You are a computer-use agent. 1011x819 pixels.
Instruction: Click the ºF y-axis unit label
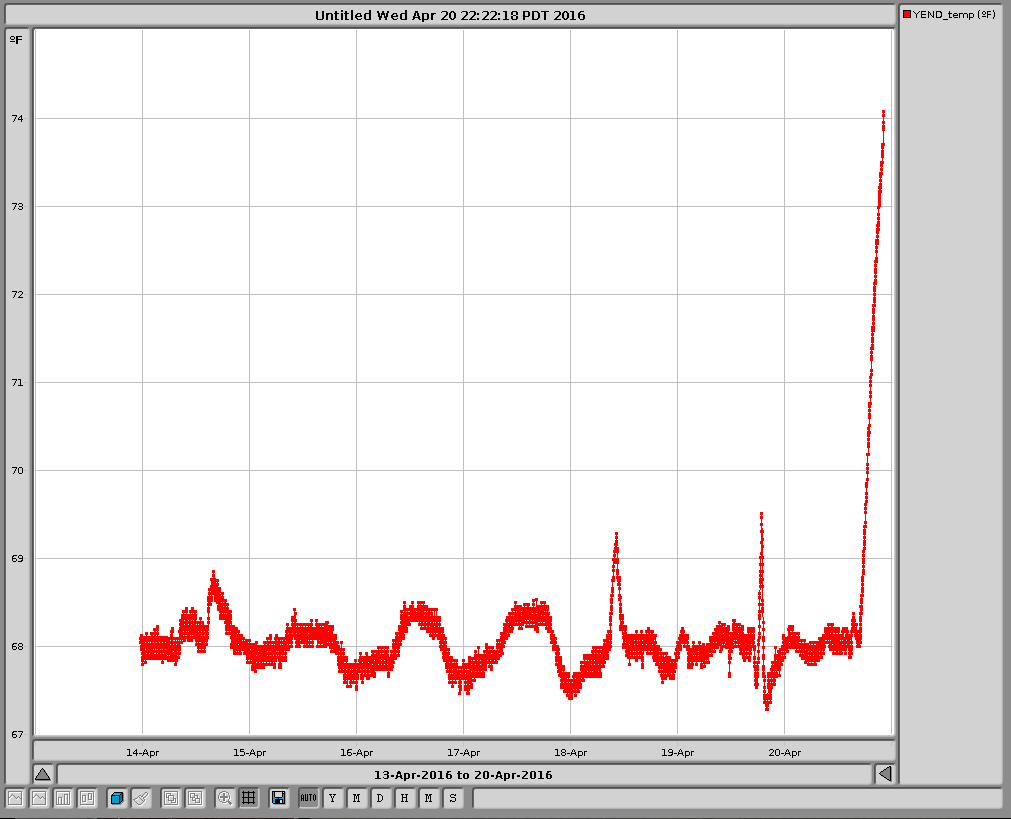(x=16, y=40)
